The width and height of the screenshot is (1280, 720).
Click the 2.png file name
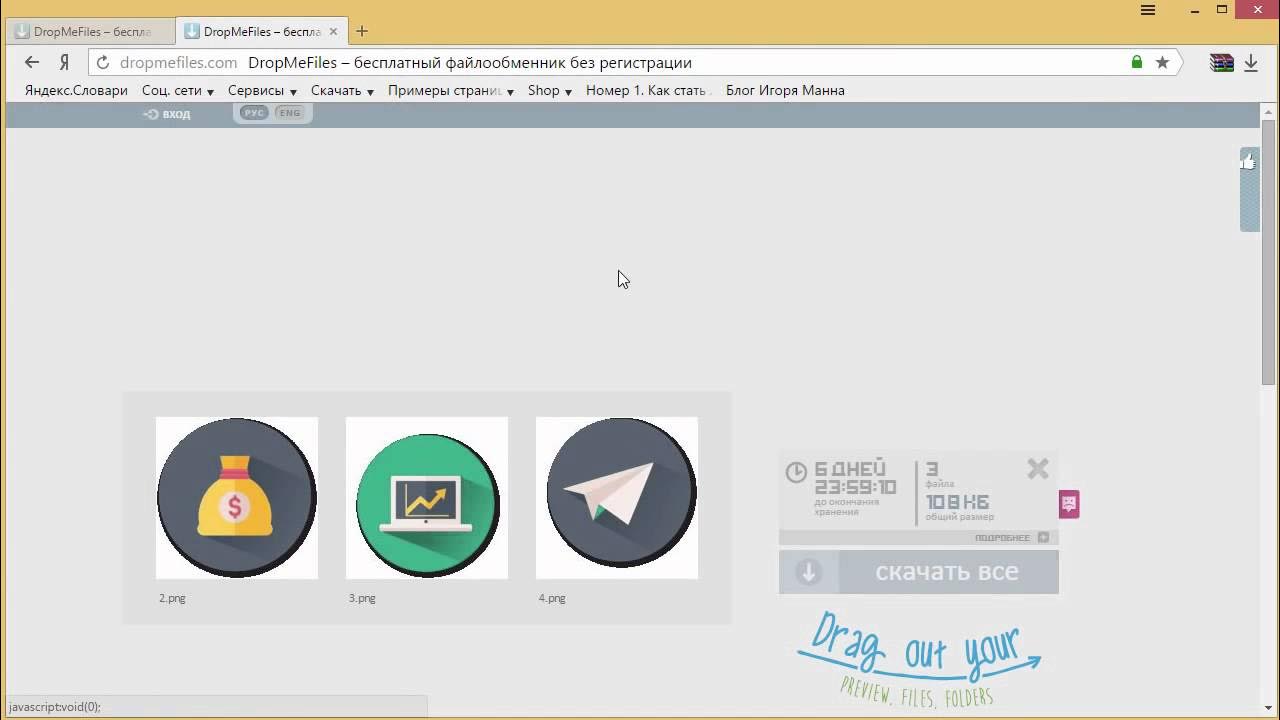pos(172,598)
